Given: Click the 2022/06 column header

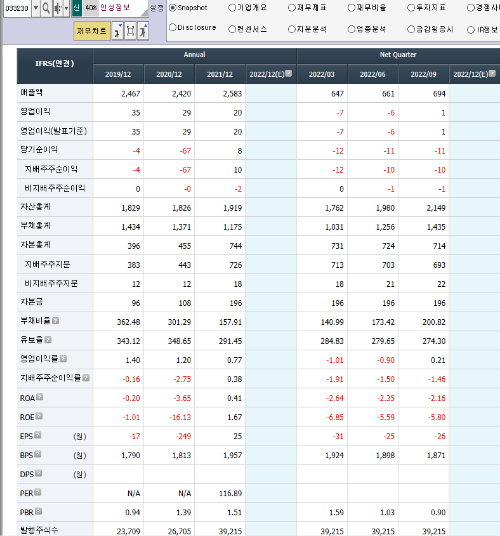Looking at the screenshot, I should point(373,74).
